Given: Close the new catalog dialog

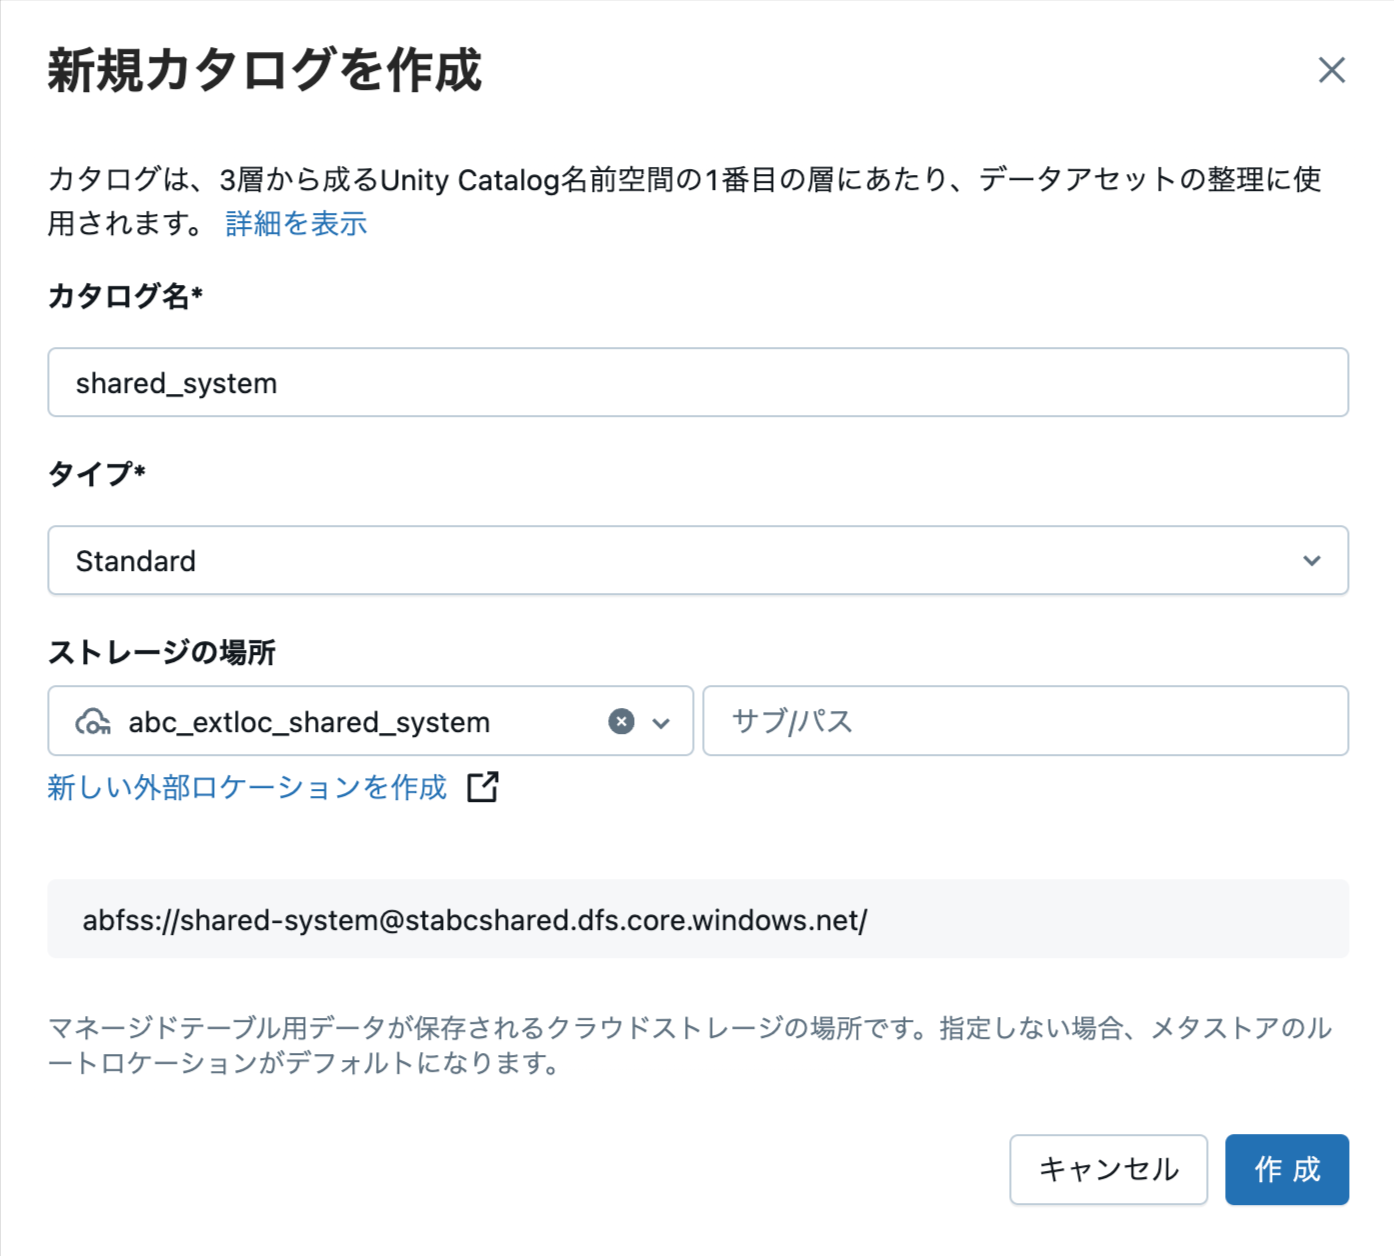Looking at the screenshot, I should coord(1331,70).
